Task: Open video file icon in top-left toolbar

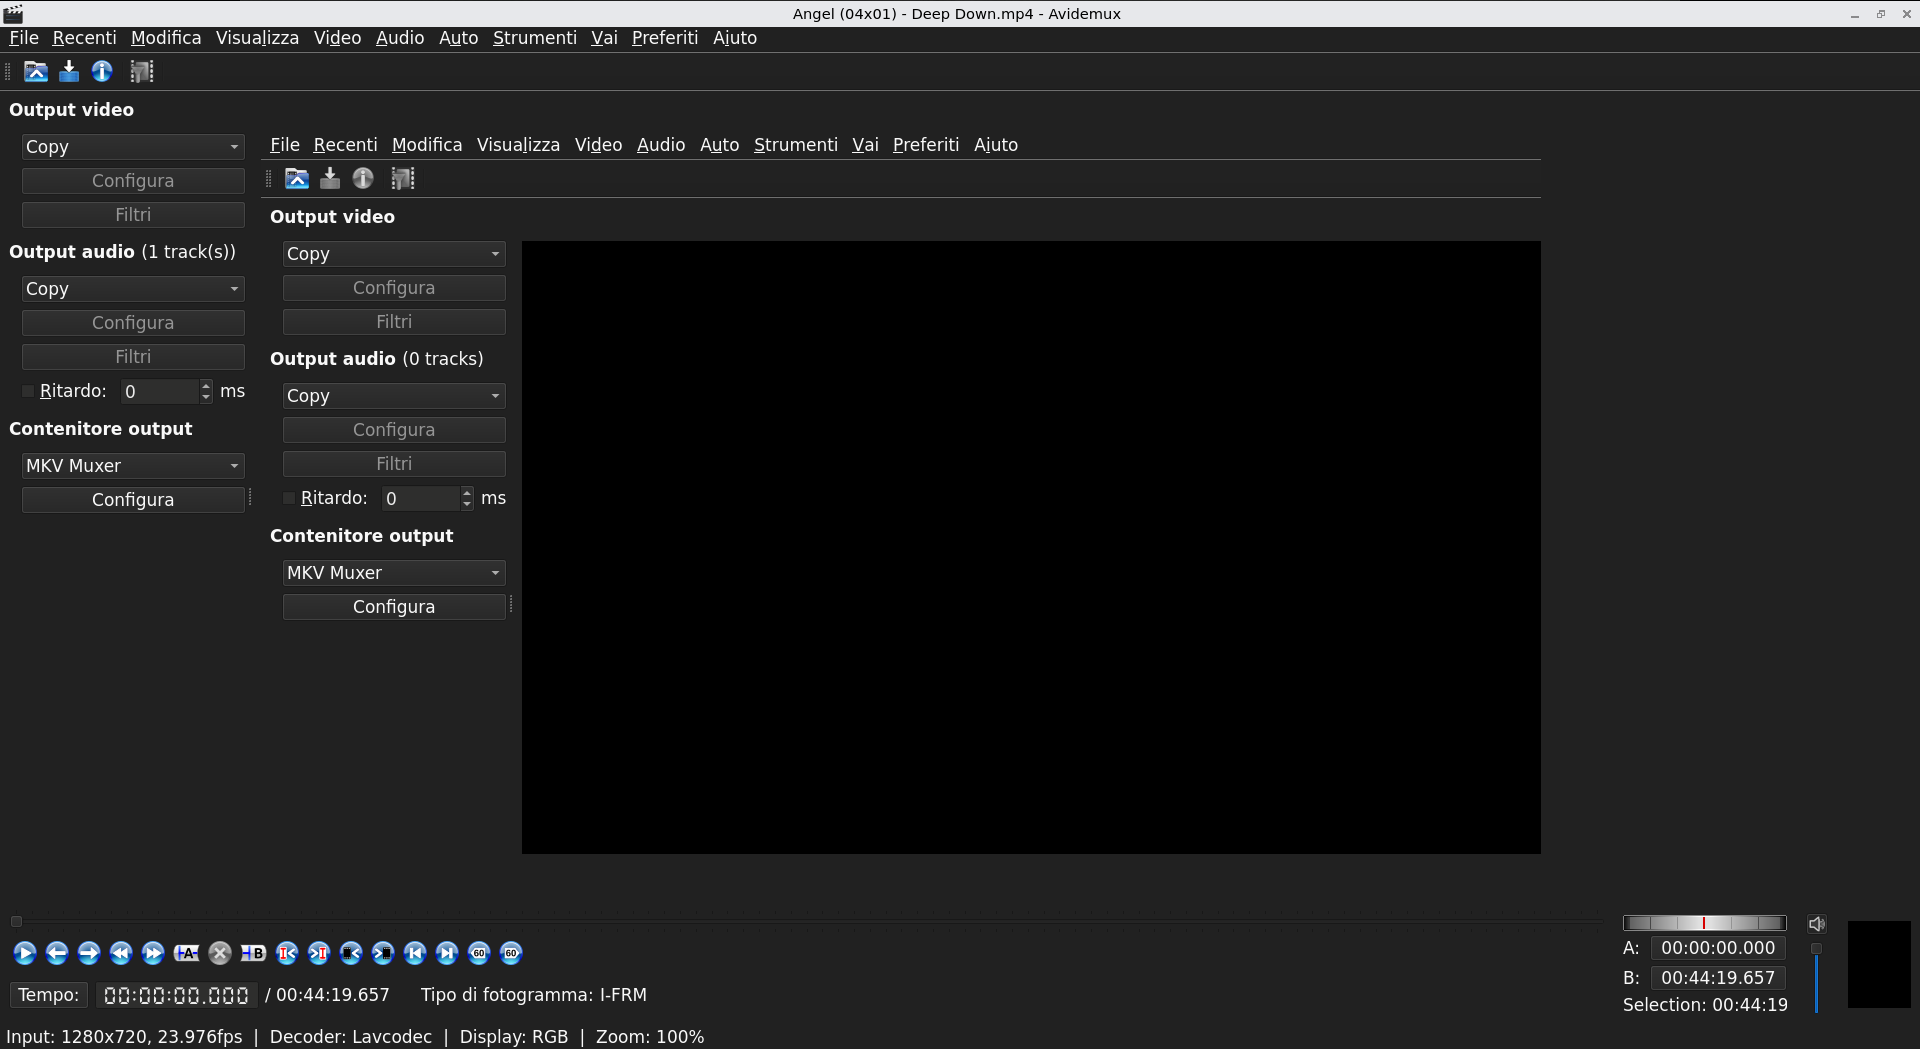Action: point(36,71)
